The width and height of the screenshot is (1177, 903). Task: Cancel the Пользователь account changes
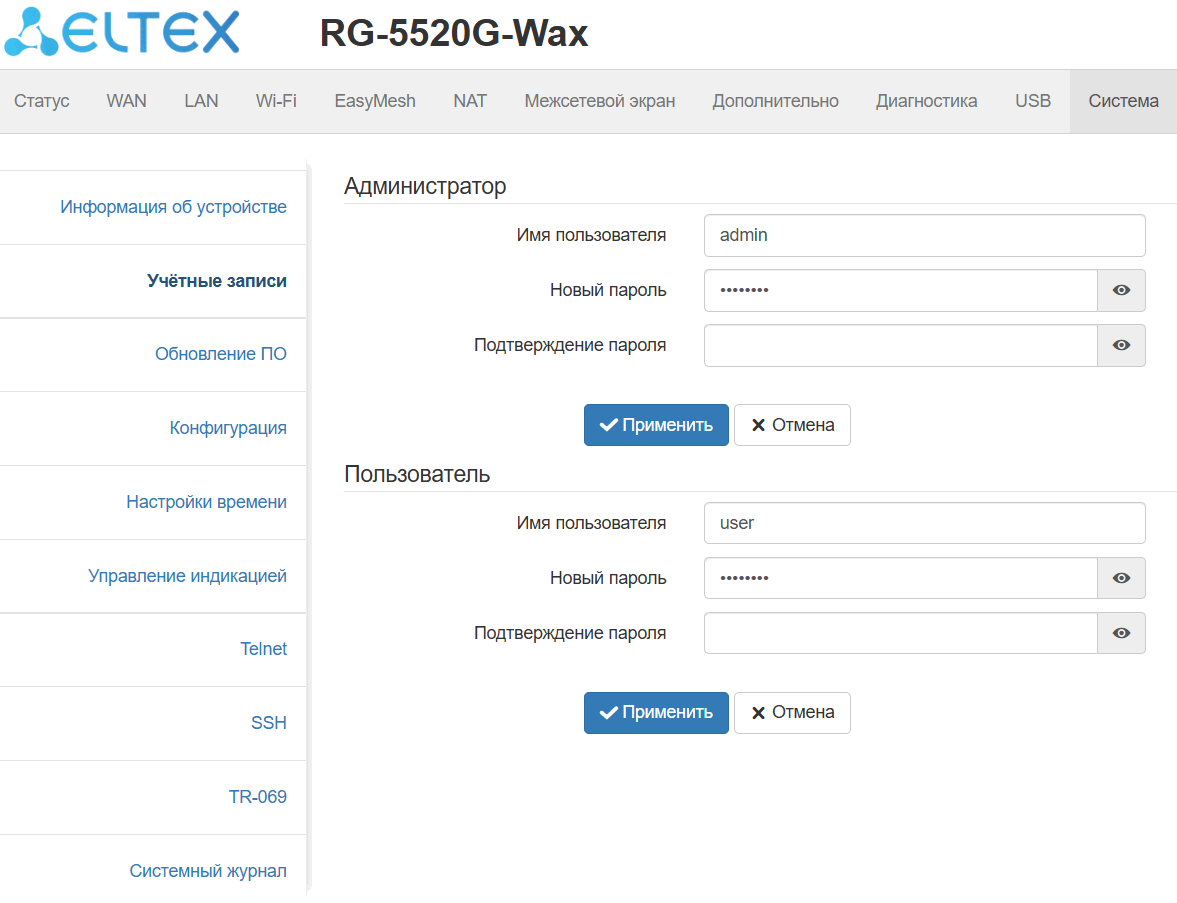point(792,712)
